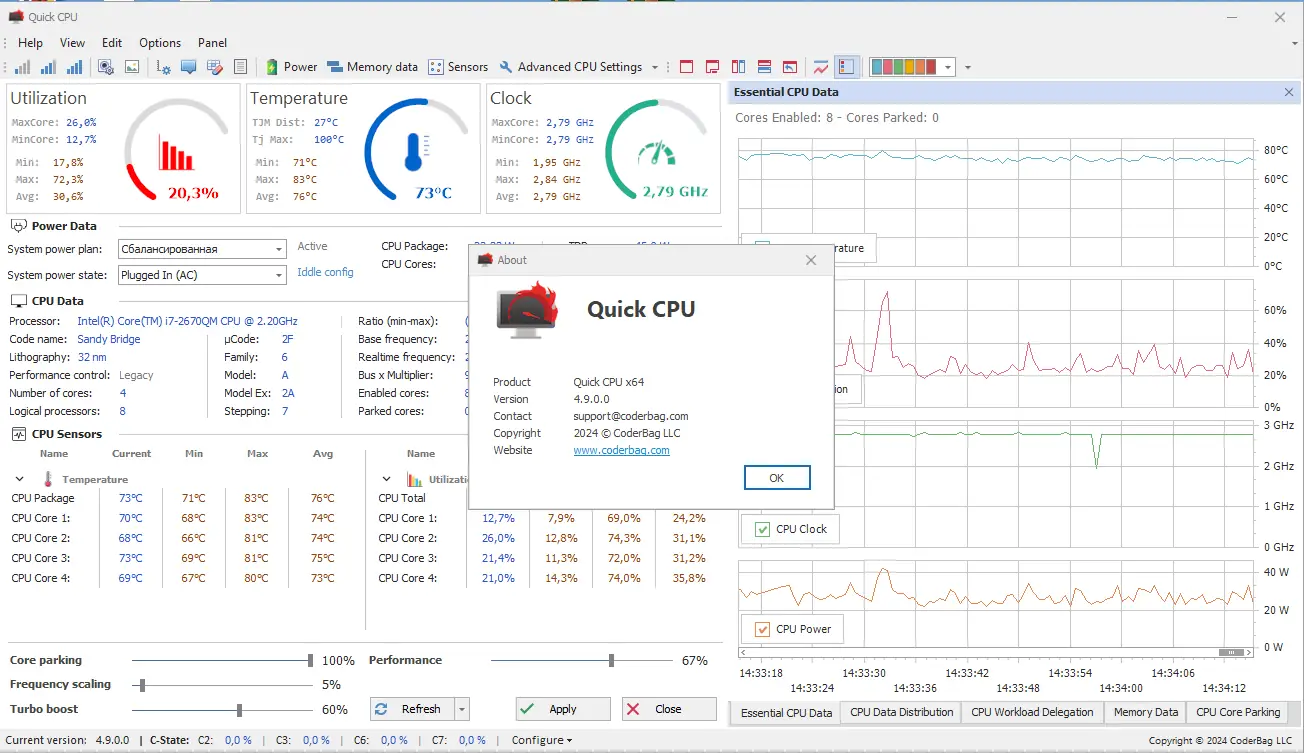Collapse the Utilization sensor group
The image size is (1304, 753).
(x=387, y=479)
